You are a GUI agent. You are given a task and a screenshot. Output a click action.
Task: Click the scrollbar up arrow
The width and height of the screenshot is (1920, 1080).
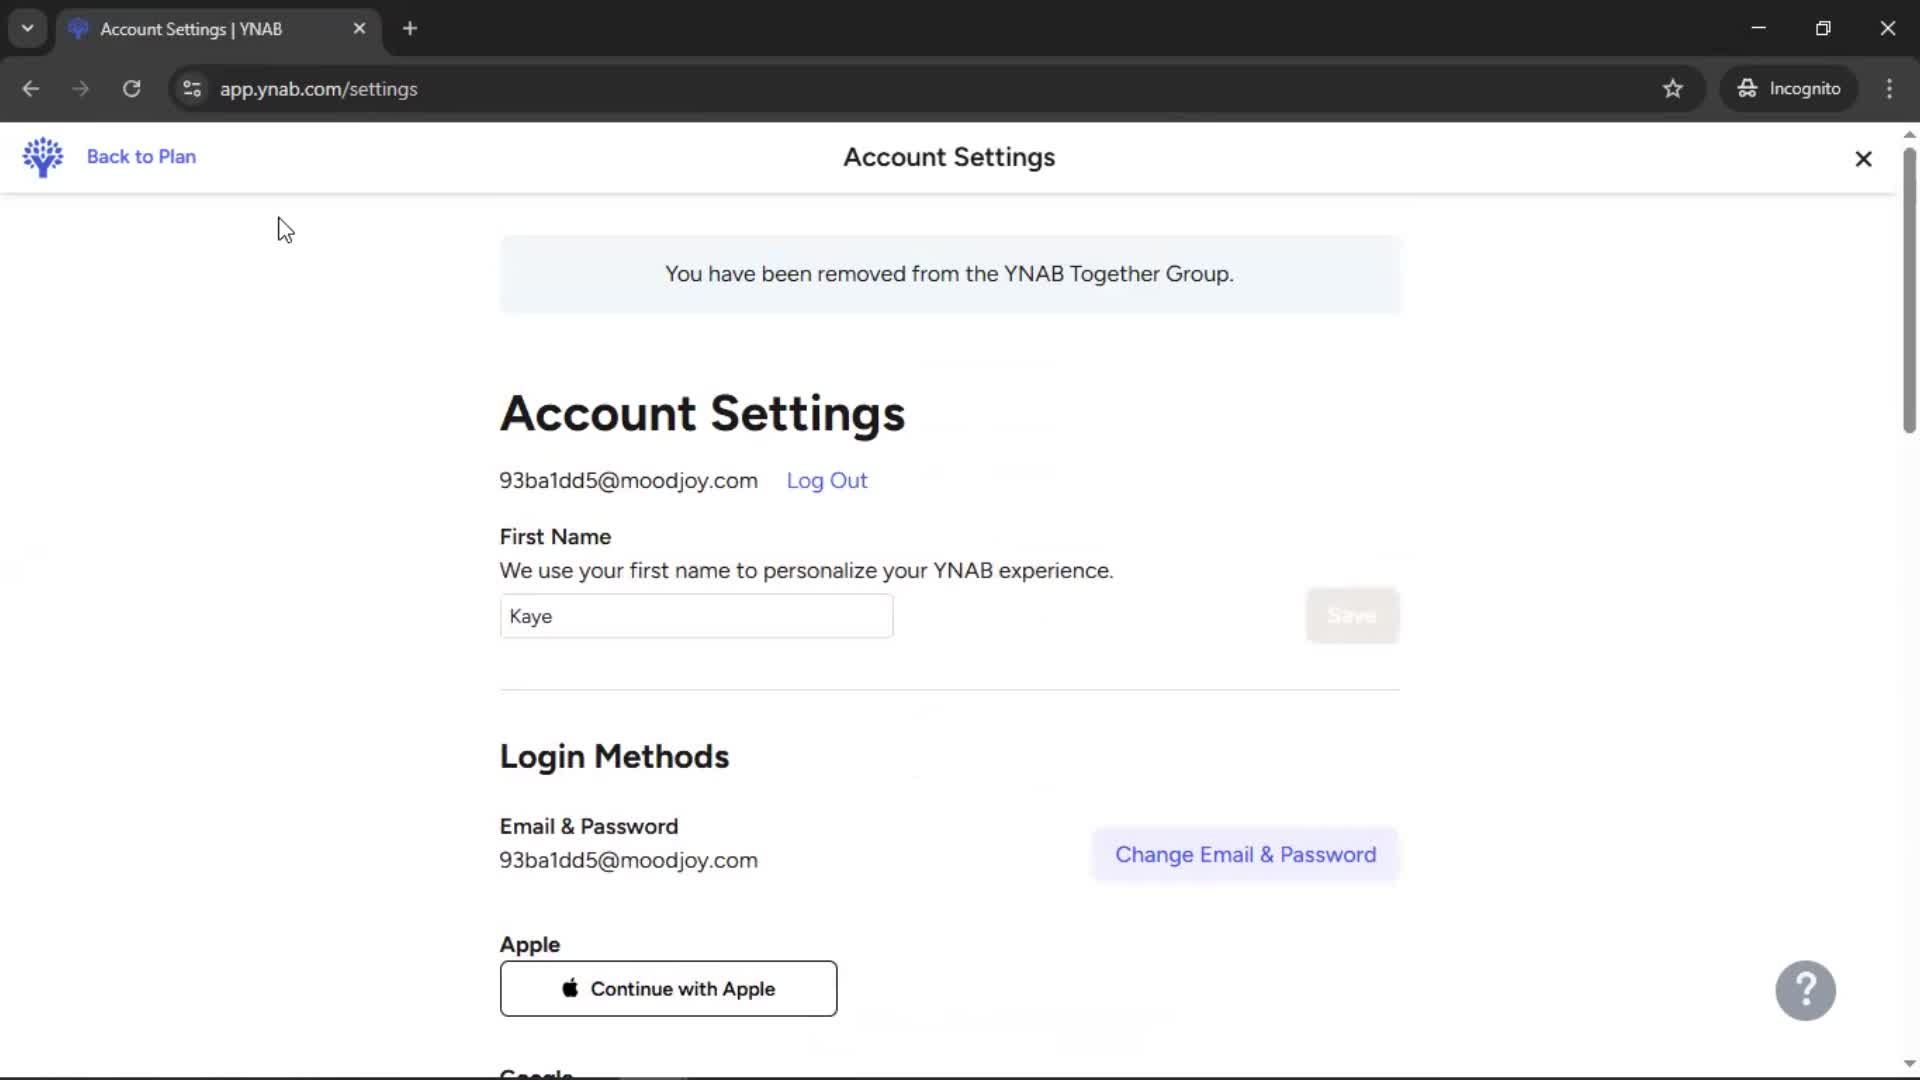pos(1909,134)
